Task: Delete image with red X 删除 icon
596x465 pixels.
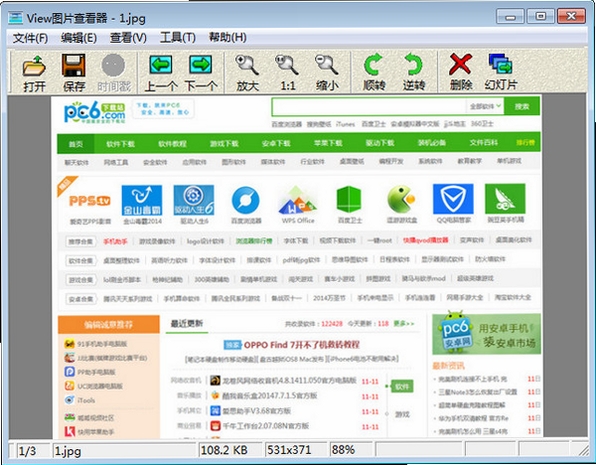Action: pyautogui.click(x=460, y=64)
